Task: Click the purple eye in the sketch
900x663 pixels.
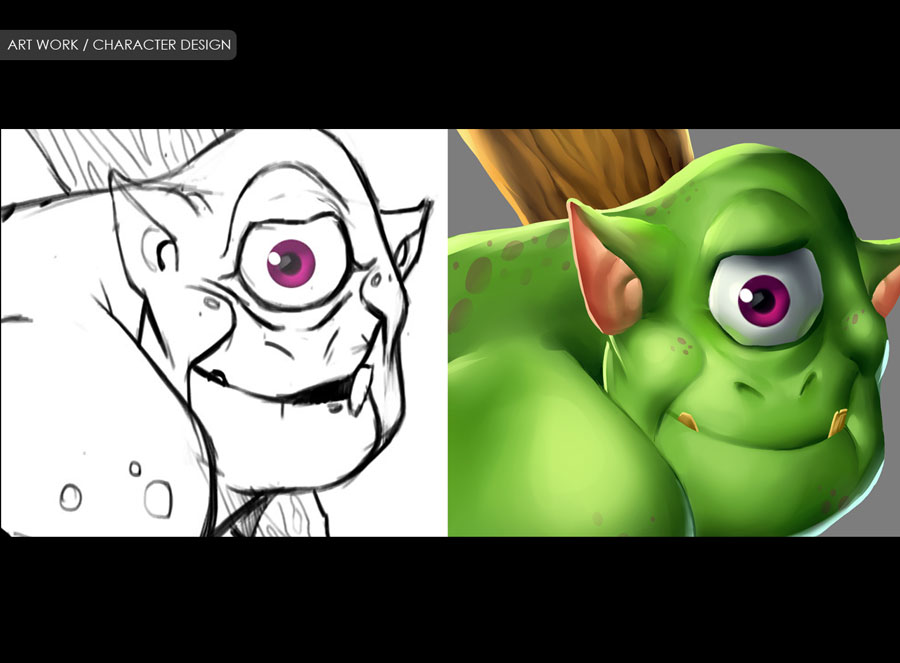Action: (x=290, y=263)
